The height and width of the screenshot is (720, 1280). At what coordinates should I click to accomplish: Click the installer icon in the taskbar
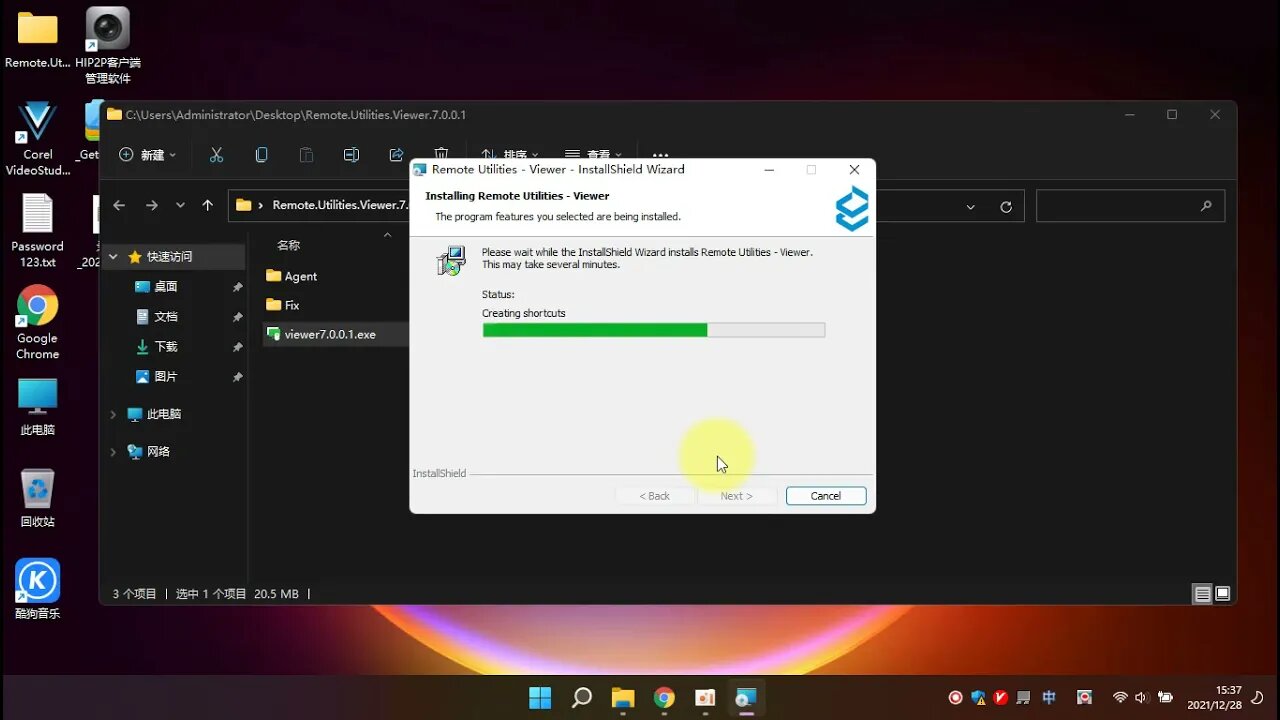pyautogui.click(x=746, y=698)
